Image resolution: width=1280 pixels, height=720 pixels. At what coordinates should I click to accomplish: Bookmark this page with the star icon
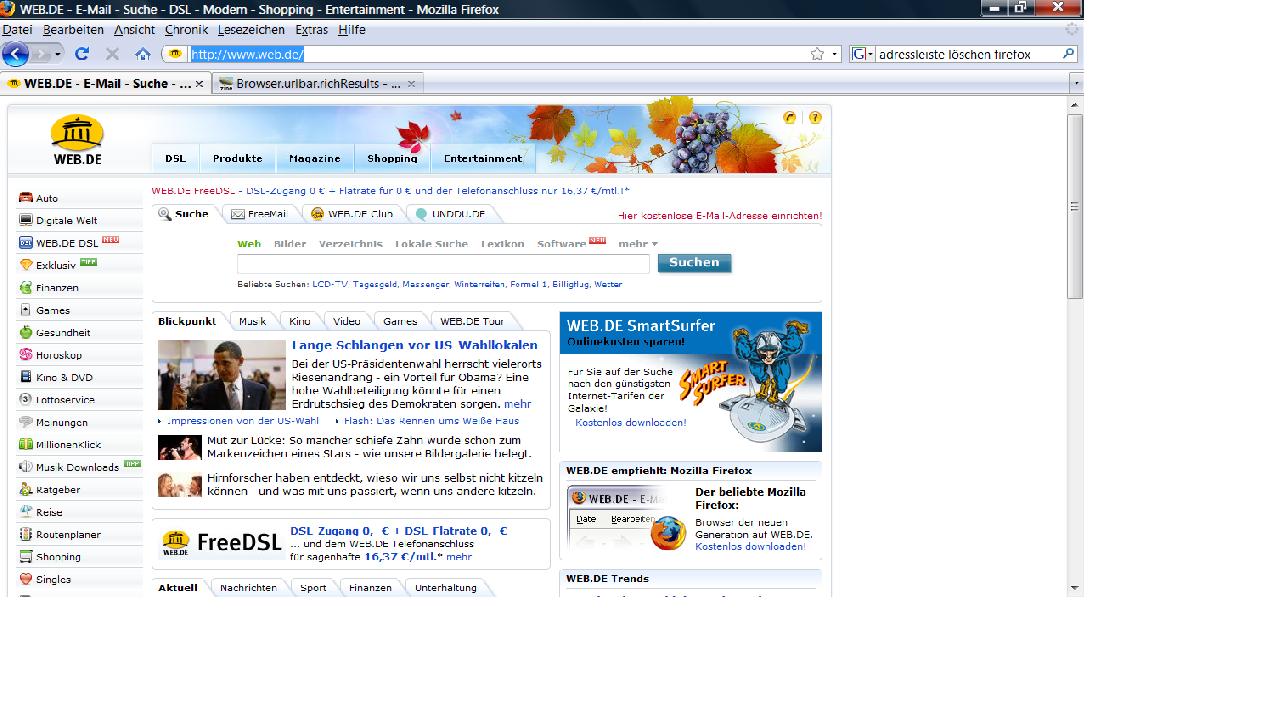pos(817,54)
